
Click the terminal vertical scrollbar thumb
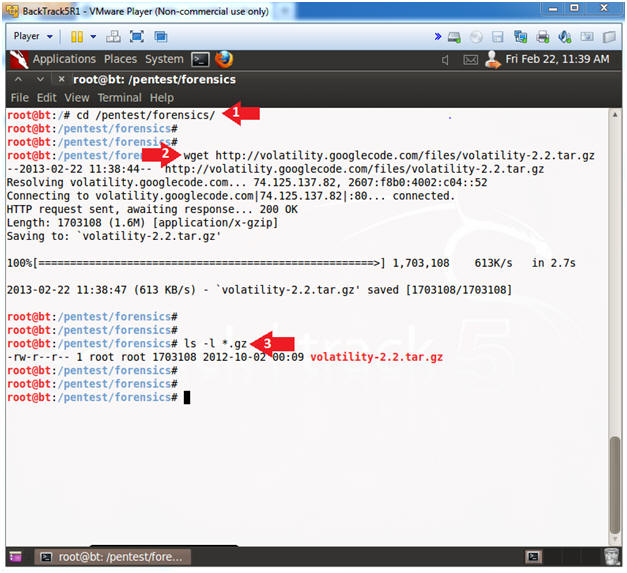point(615,485)
